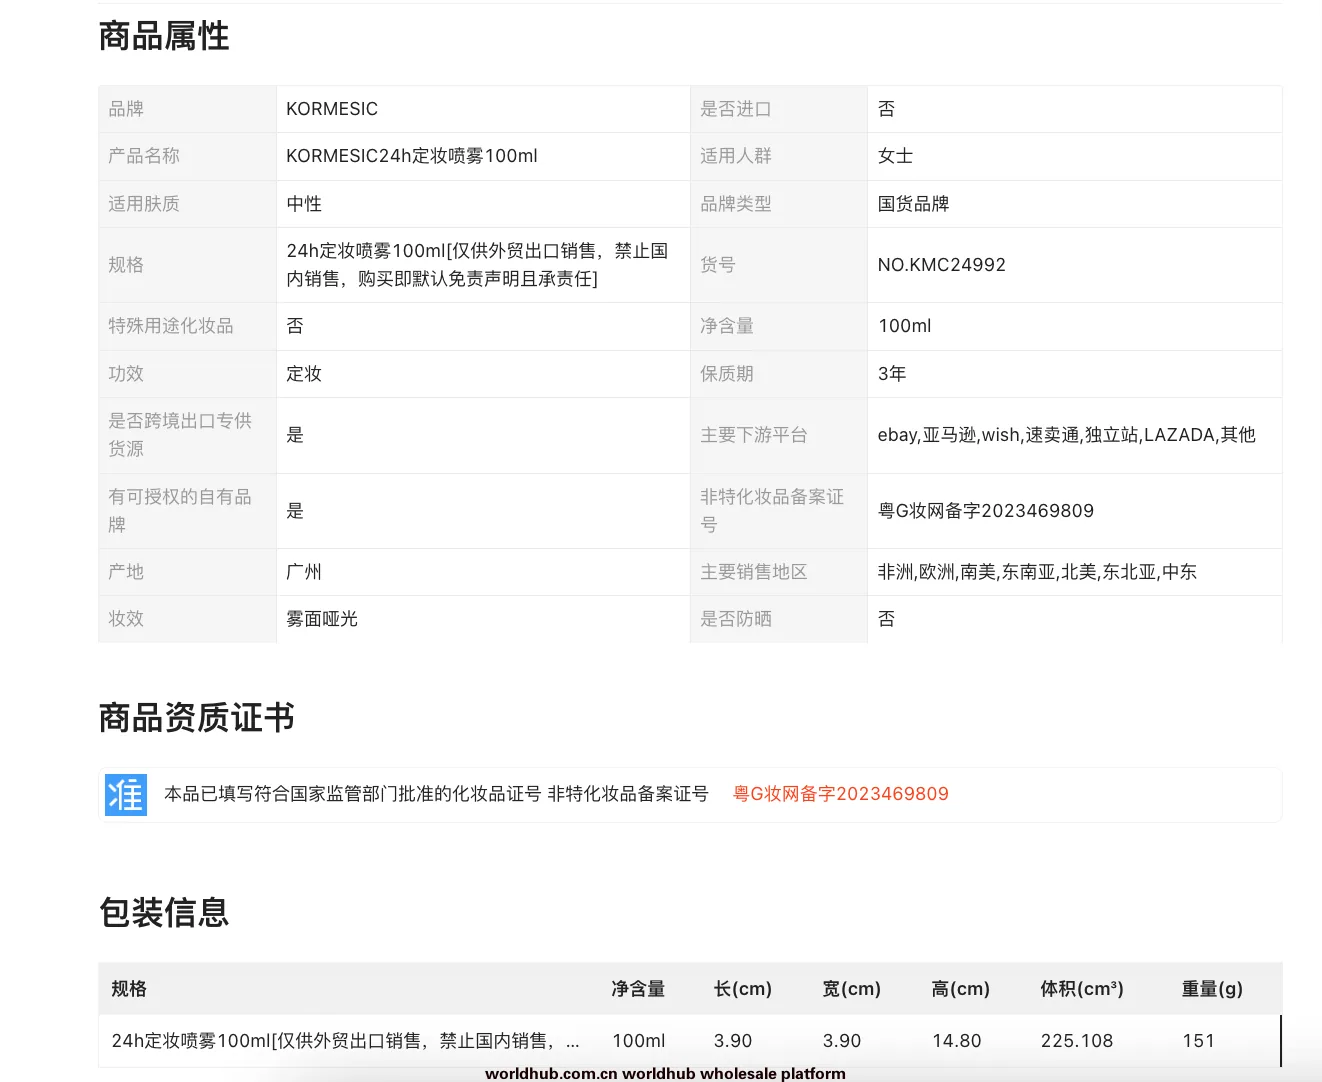Click the 是 value beside 有可授权的自有品牌

(295, 511)
